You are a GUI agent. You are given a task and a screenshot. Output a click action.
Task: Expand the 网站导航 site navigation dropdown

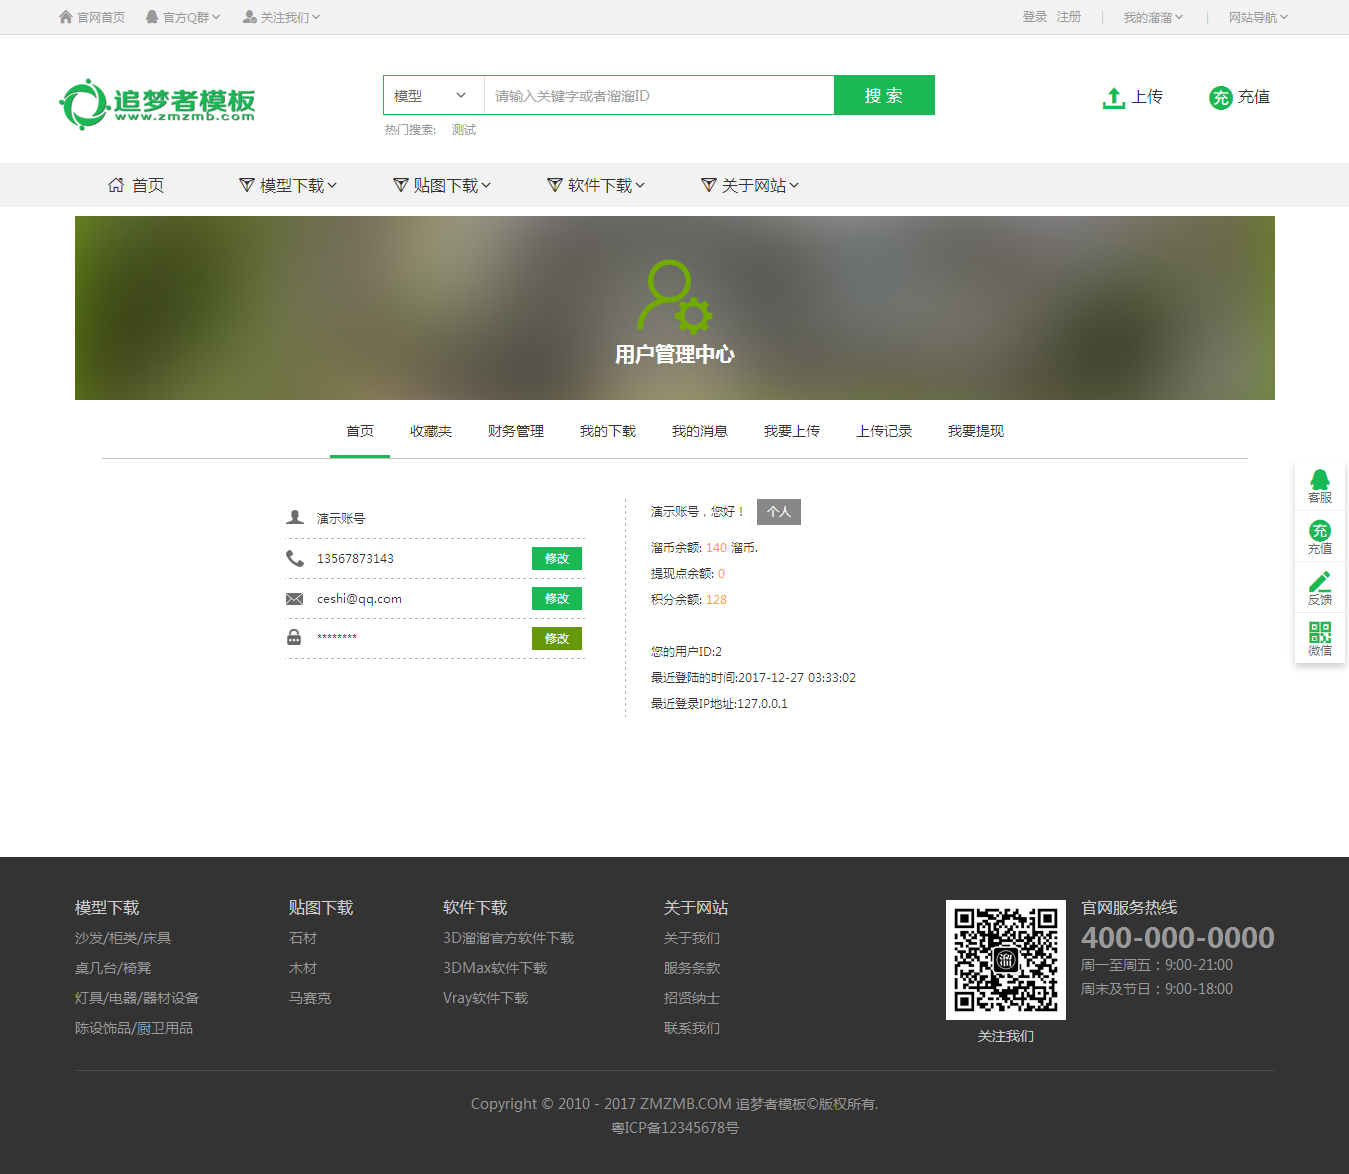coord(1257,17)
